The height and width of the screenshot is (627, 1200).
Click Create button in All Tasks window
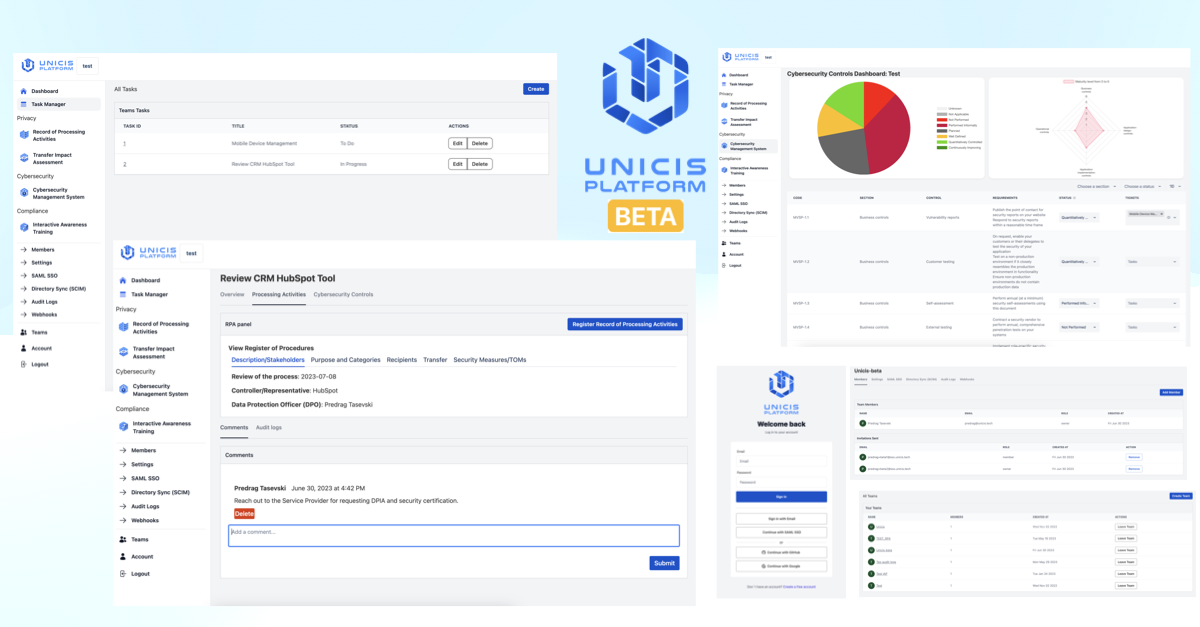pyautogui.click(x=536, y=89)
